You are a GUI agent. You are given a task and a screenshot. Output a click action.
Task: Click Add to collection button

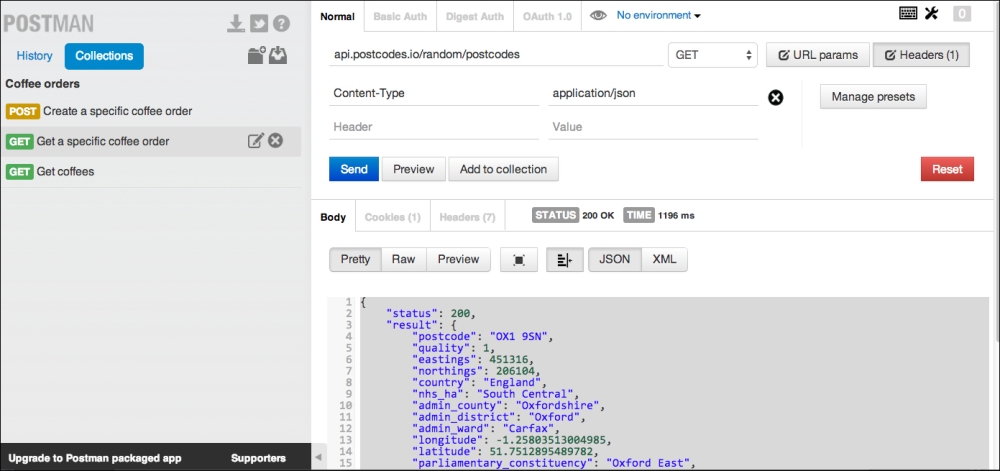point(503,169)
